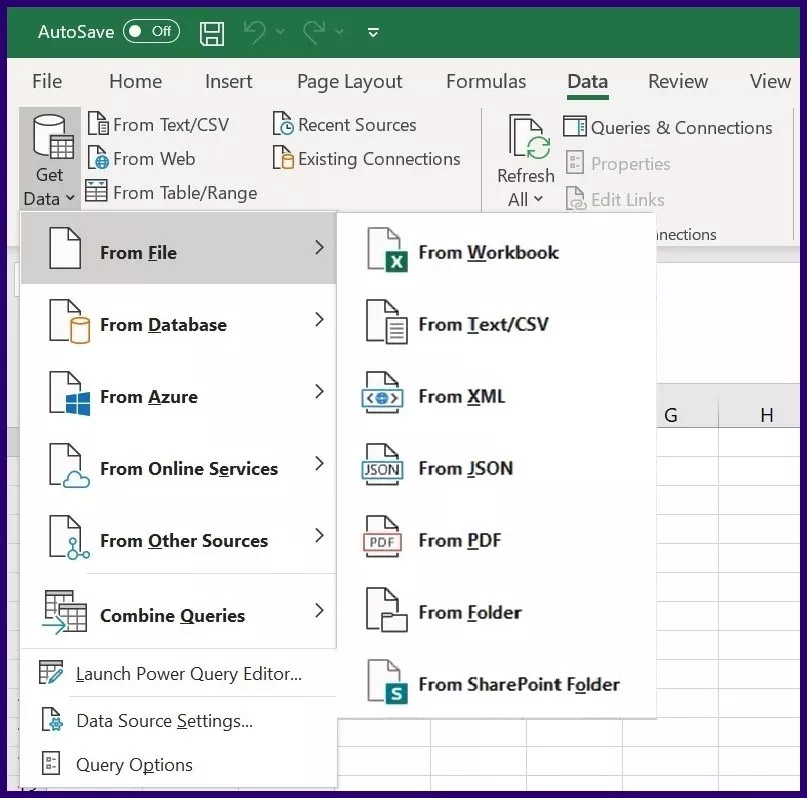Open the Refresh All dropdown
807x798 pixels.
click(525, 199)
